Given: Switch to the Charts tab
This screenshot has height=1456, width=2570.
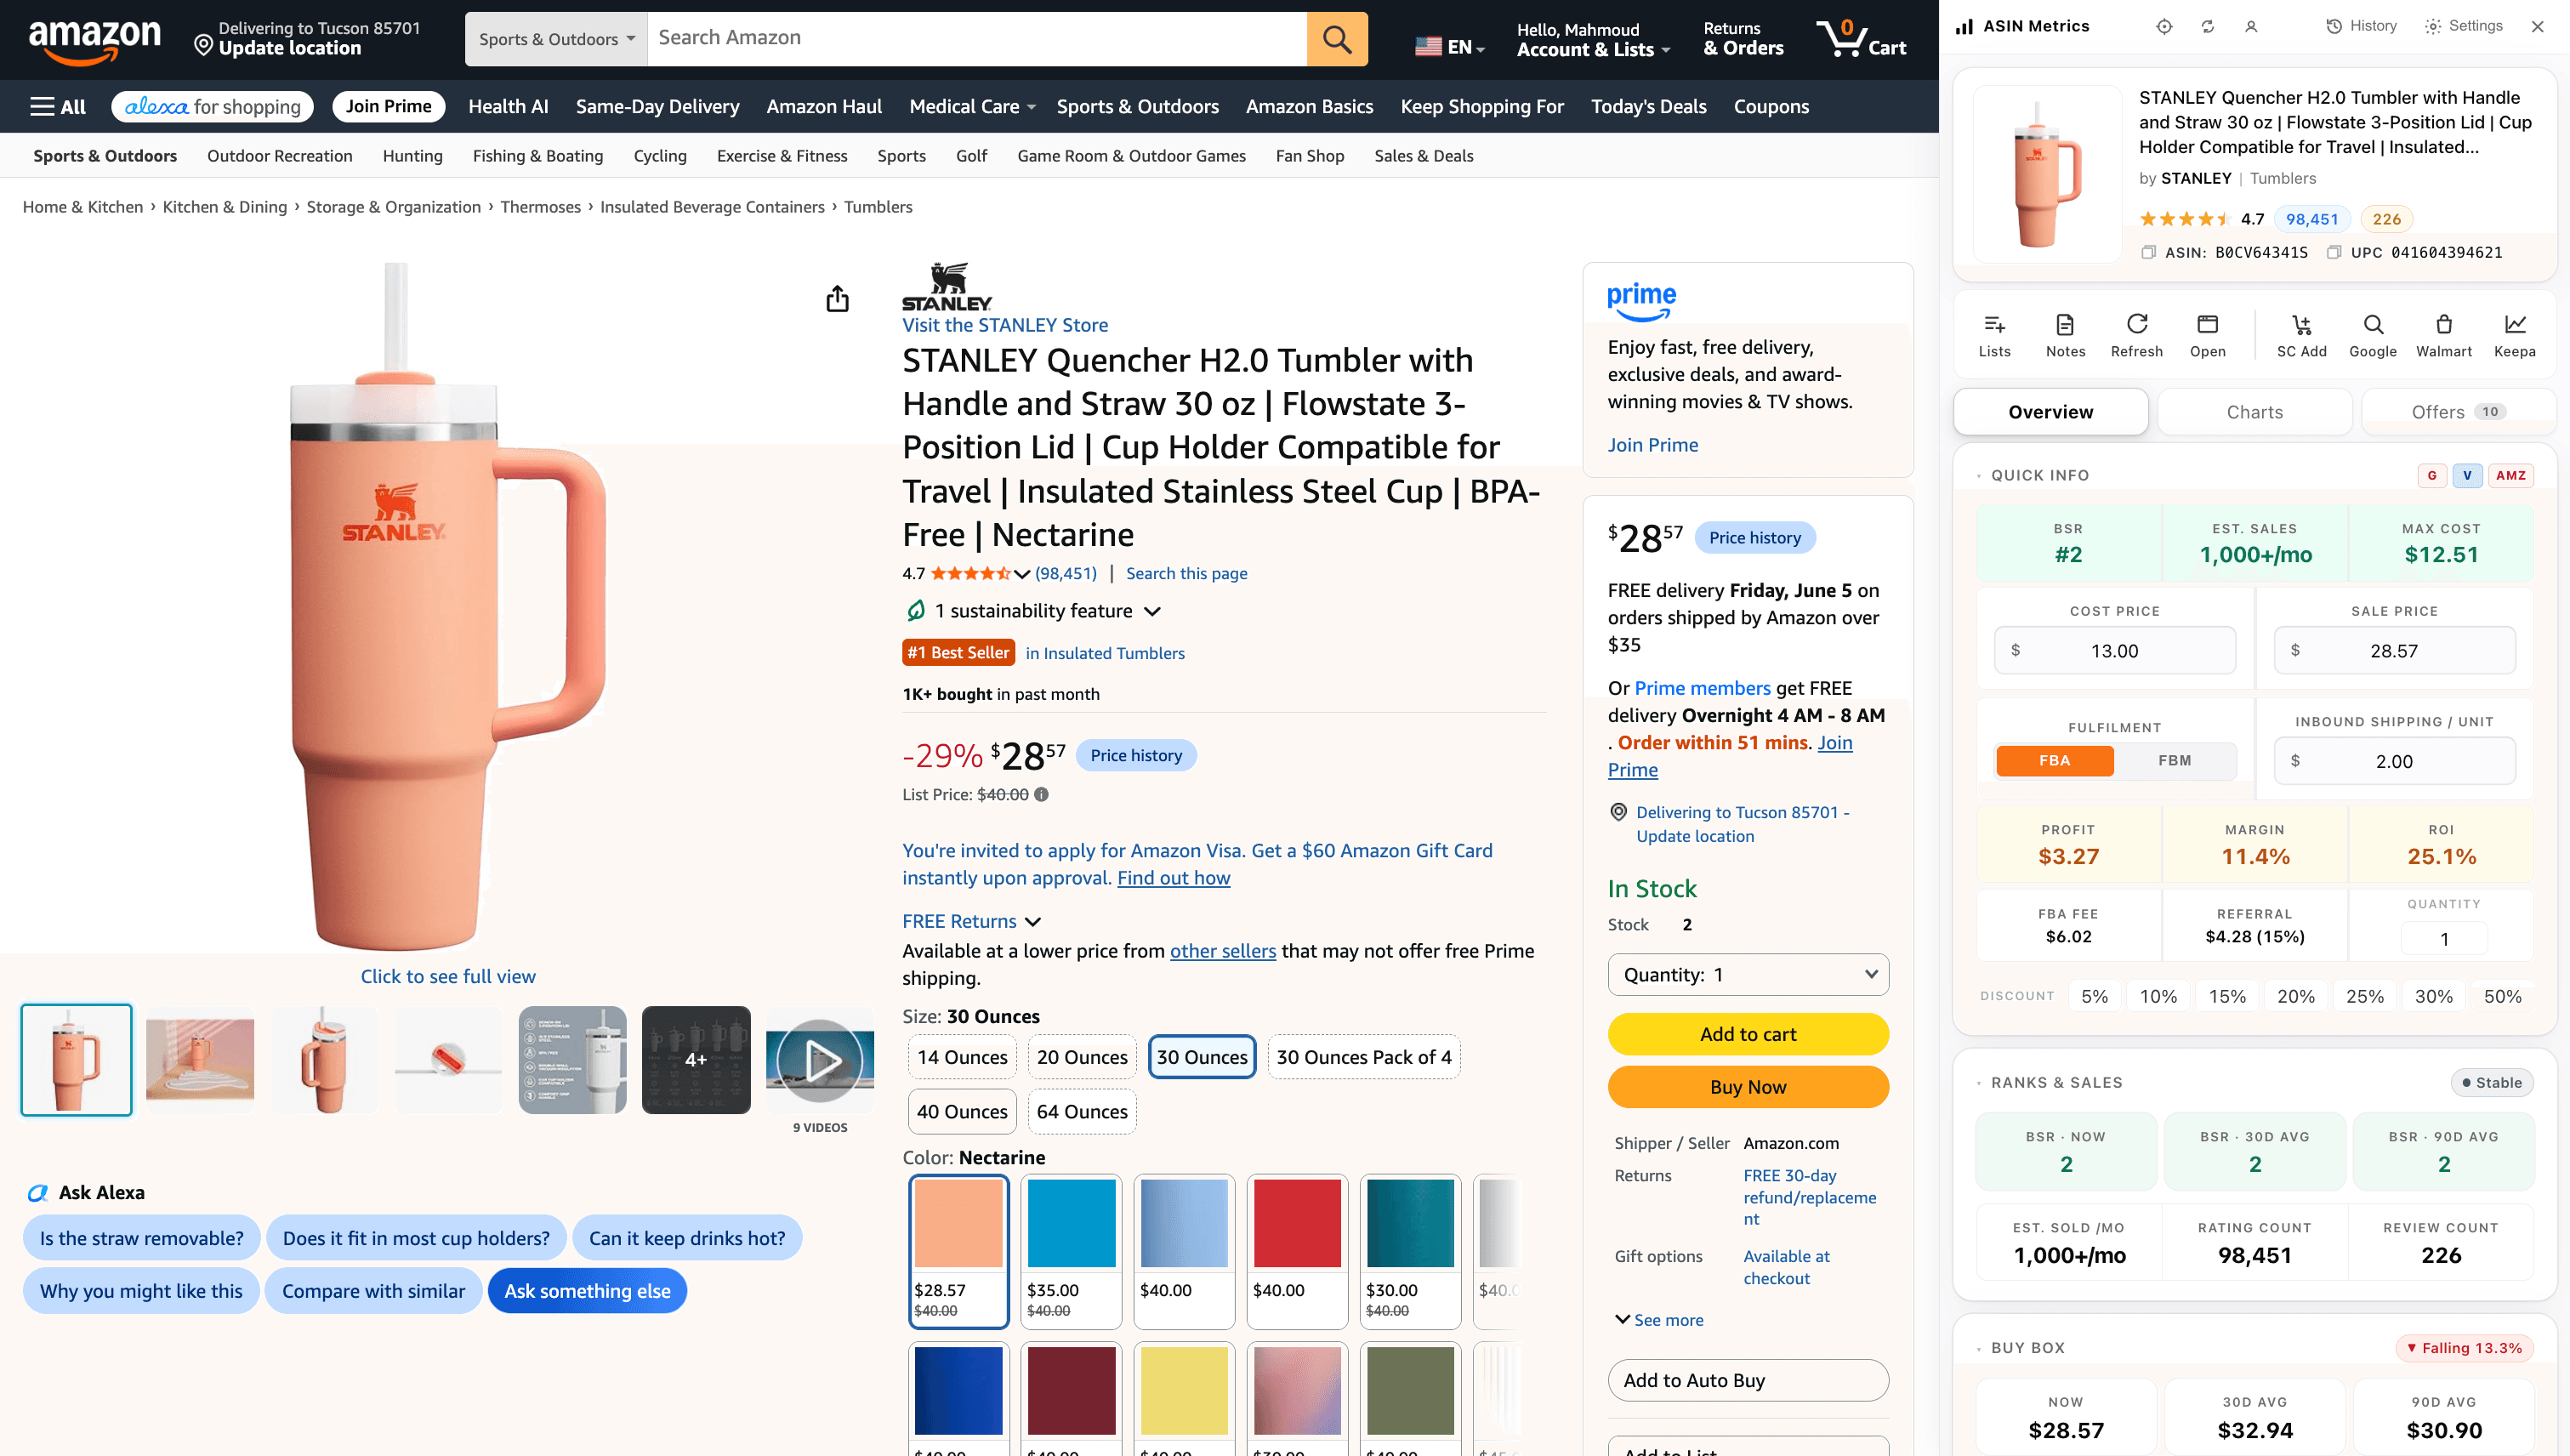Looking at the screenshot, I should 2254,412.
